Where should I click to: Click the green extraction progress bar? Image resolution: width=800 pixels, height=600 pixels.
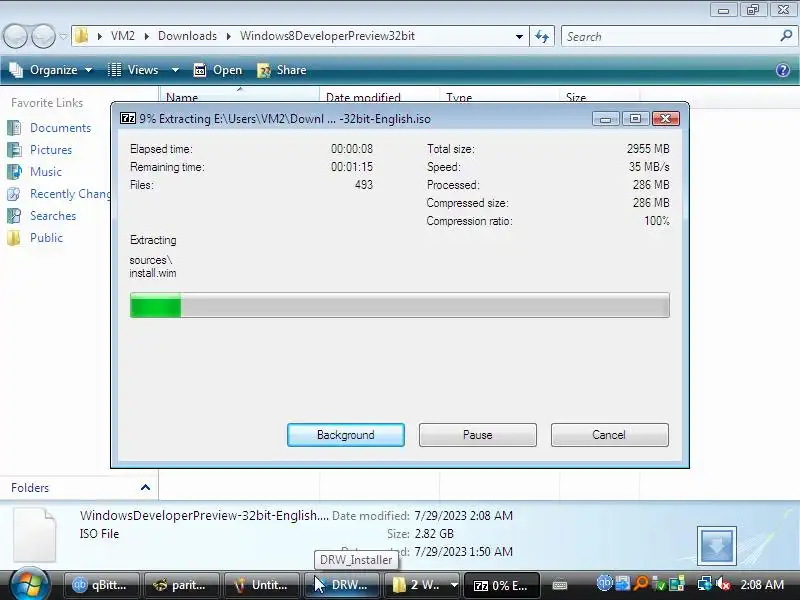399,305
